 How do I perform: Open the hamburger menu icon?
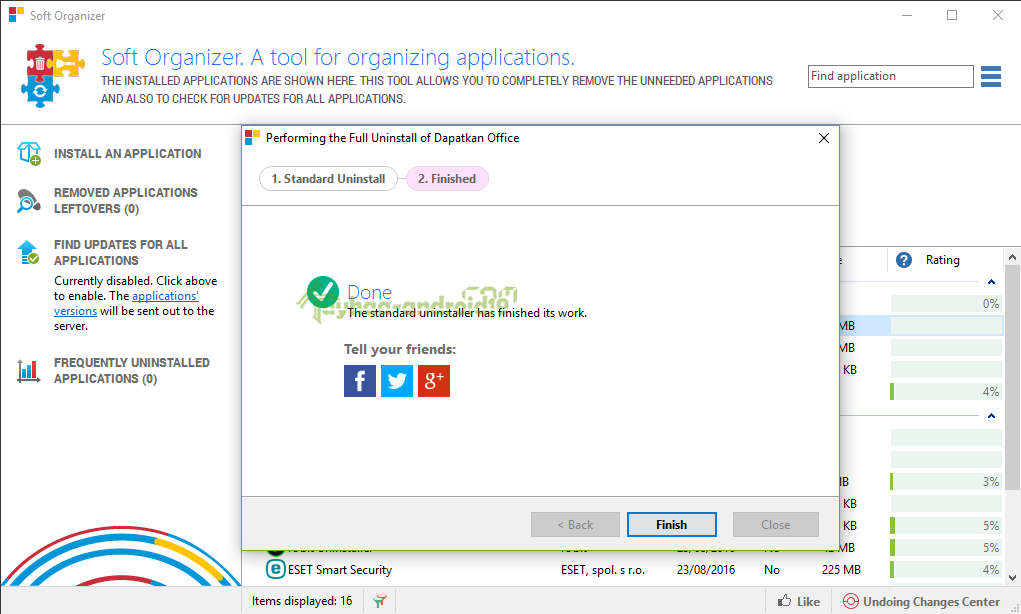(x=990, y=76)
